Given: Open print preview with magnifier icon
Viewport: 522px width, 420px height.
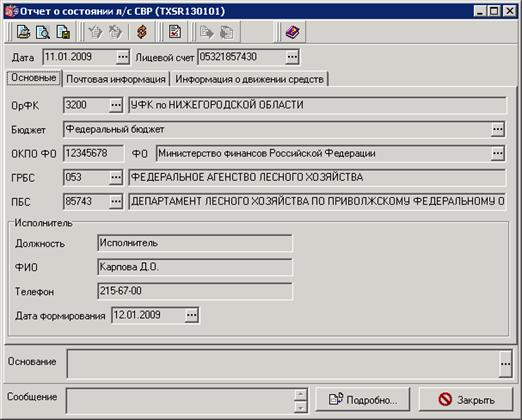Looking at the screenshot, I should (x=43, y=32).
